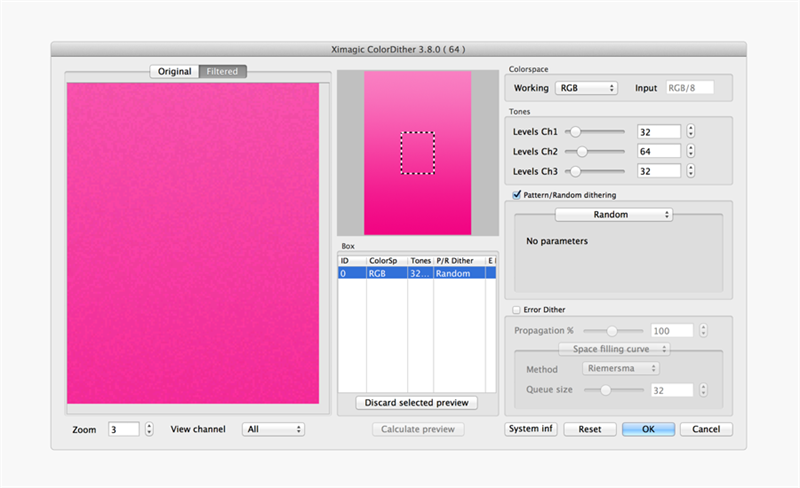Click the Levels Ch2 value field
This screenshot has width=800, height=488.
pyautogui.click(x=659, y=152)
